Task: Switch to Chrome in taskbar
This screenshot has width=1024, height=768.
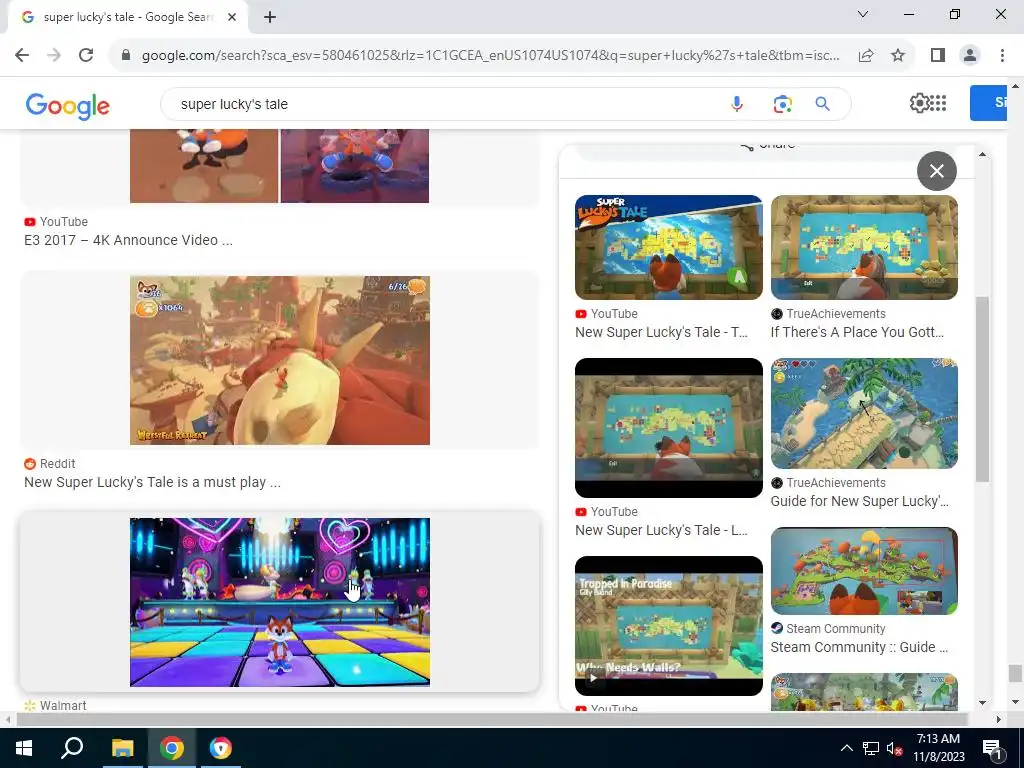Action: [x=172, y=748]
